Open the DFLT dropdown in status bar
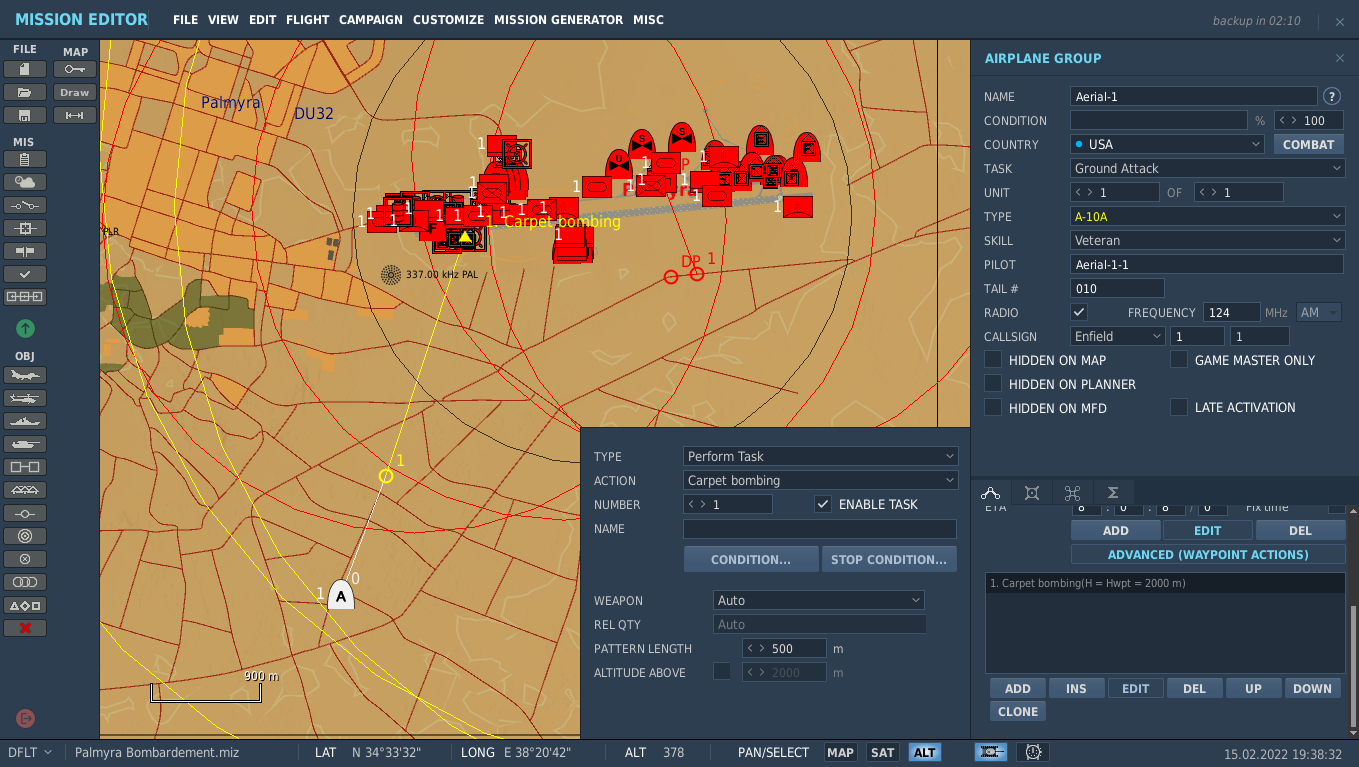Image resolution: width=1359 pixels, height=767 pixels. point(29,752)
